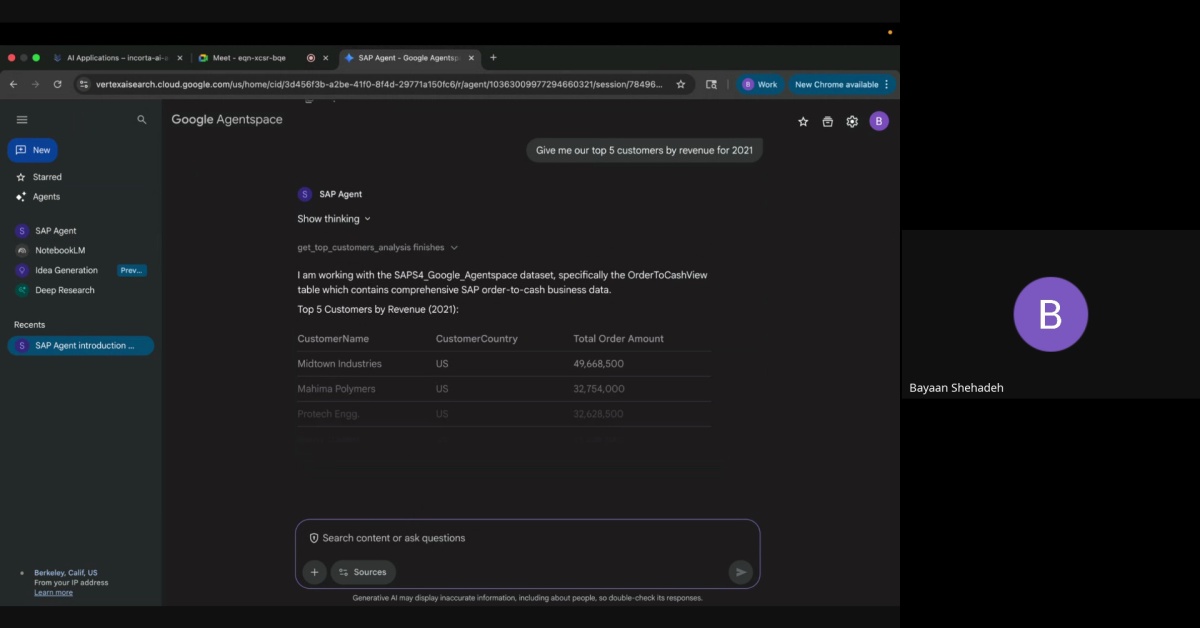The height and width of the screenshot is (628, 1200).
Task: Click the send arrow button
Action: (x=741, y=572)
